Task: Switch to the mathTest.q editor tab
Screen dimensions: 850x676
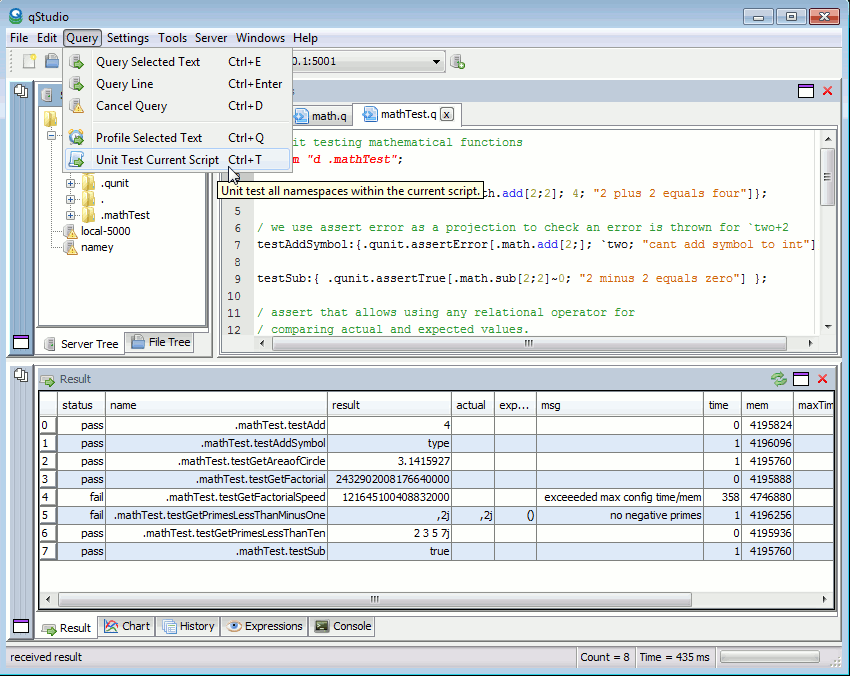Action: (407, 114)
